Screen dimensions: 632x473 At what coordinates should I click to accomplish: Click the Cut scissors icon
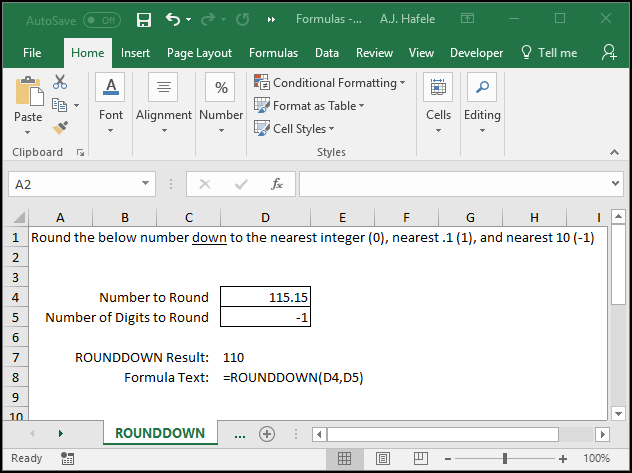(x=60, y=82)
